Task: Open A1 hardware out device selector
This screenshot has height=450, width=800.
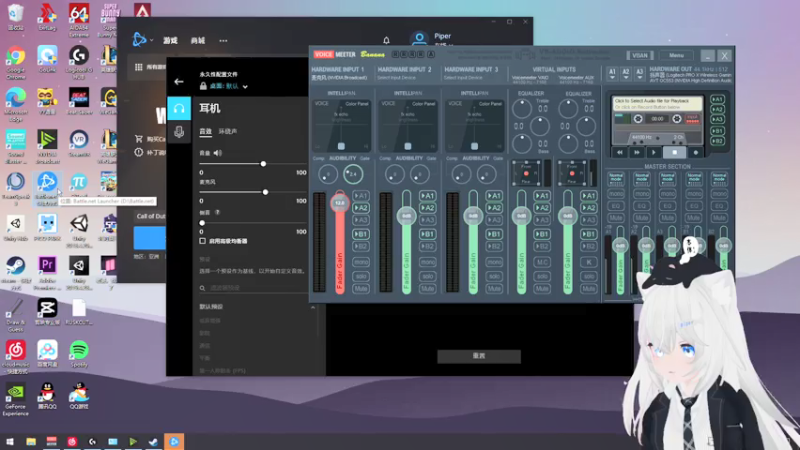Action: coord(612,74)
